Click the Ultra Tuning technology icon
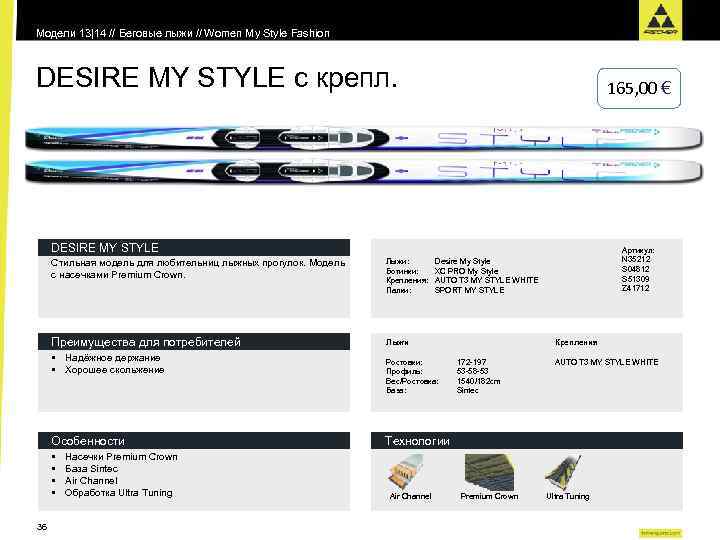The width and height of the screenshot is (720, 540). tap(563, 473)
